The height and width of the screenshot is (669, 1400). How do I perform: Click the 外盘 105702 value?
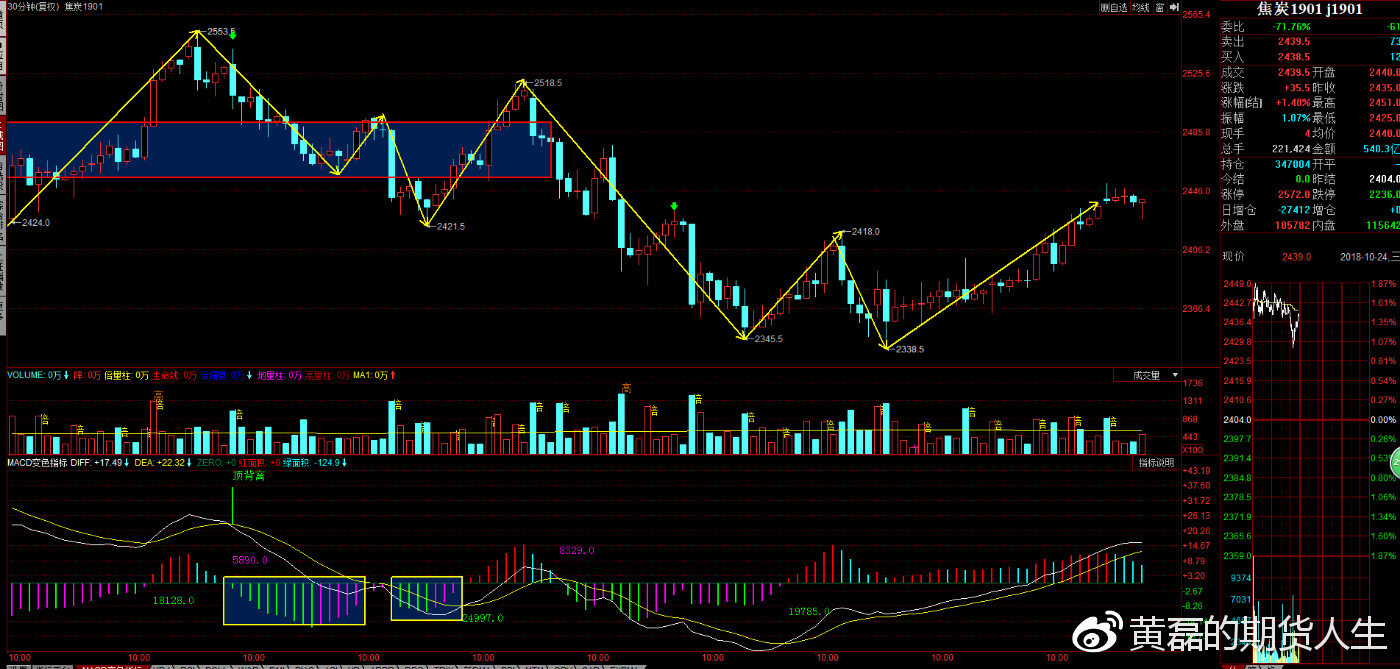[x=1292, y=225]
